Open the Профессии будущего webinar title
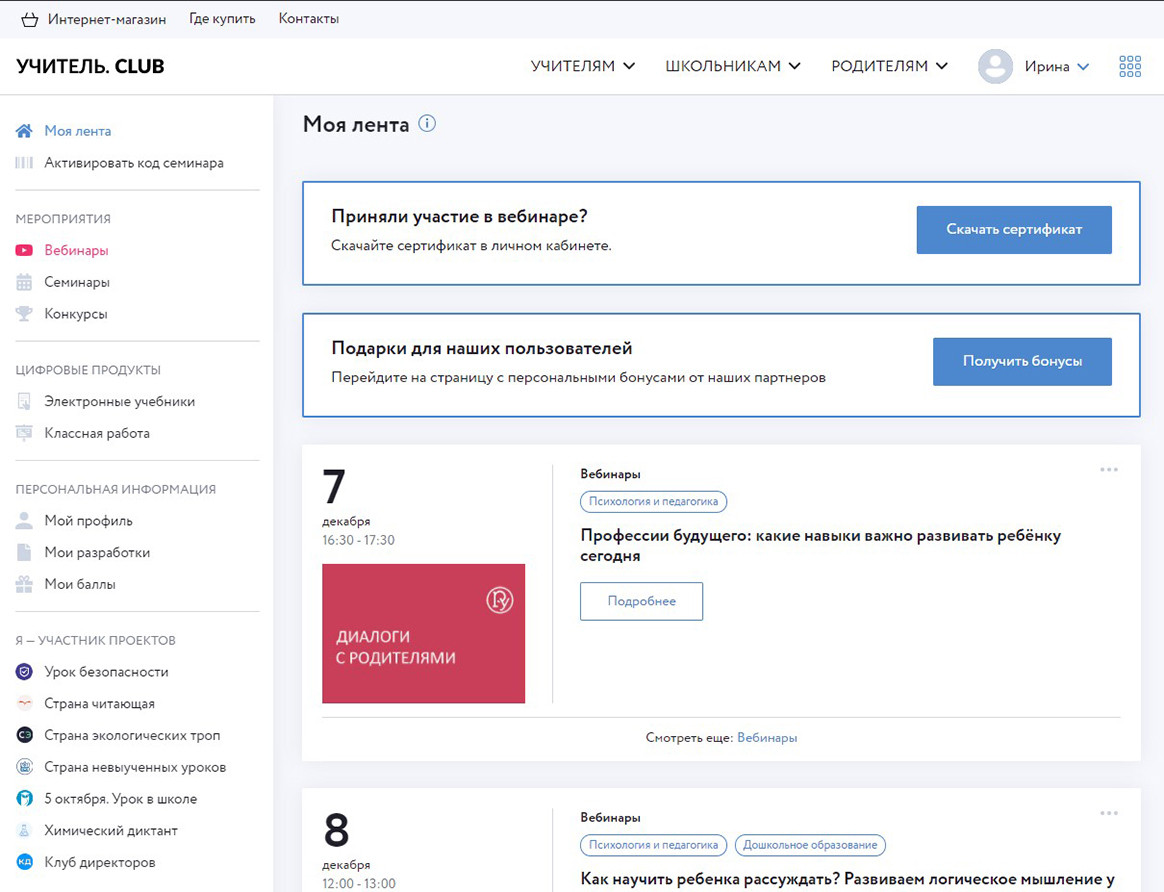This screenshot has height=892, width=1164. click(820, 545)
